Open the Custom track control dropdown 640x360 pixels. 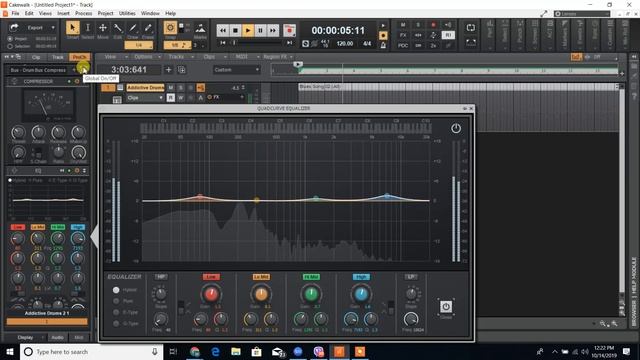(x=236, y=70)
